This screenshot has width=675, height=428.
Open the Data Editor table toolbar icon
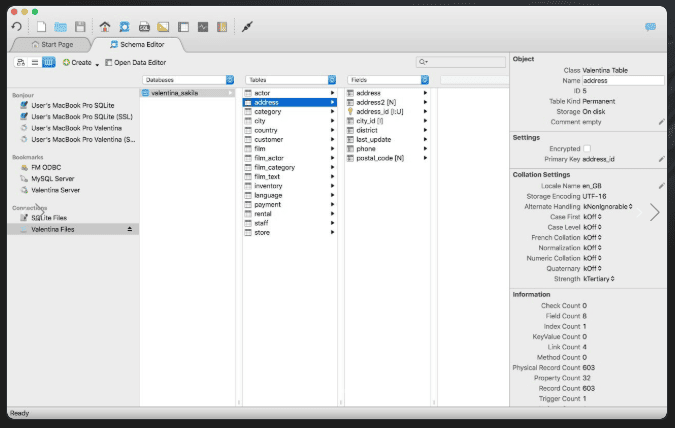coord(183,27)
